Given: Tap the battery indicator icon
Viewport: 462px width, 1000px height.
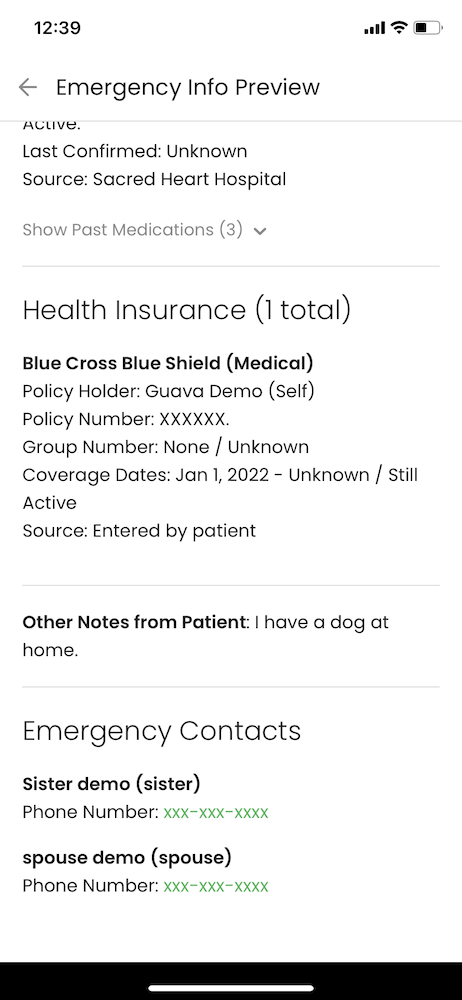Looking at the screenshot, I should point(428,27).
